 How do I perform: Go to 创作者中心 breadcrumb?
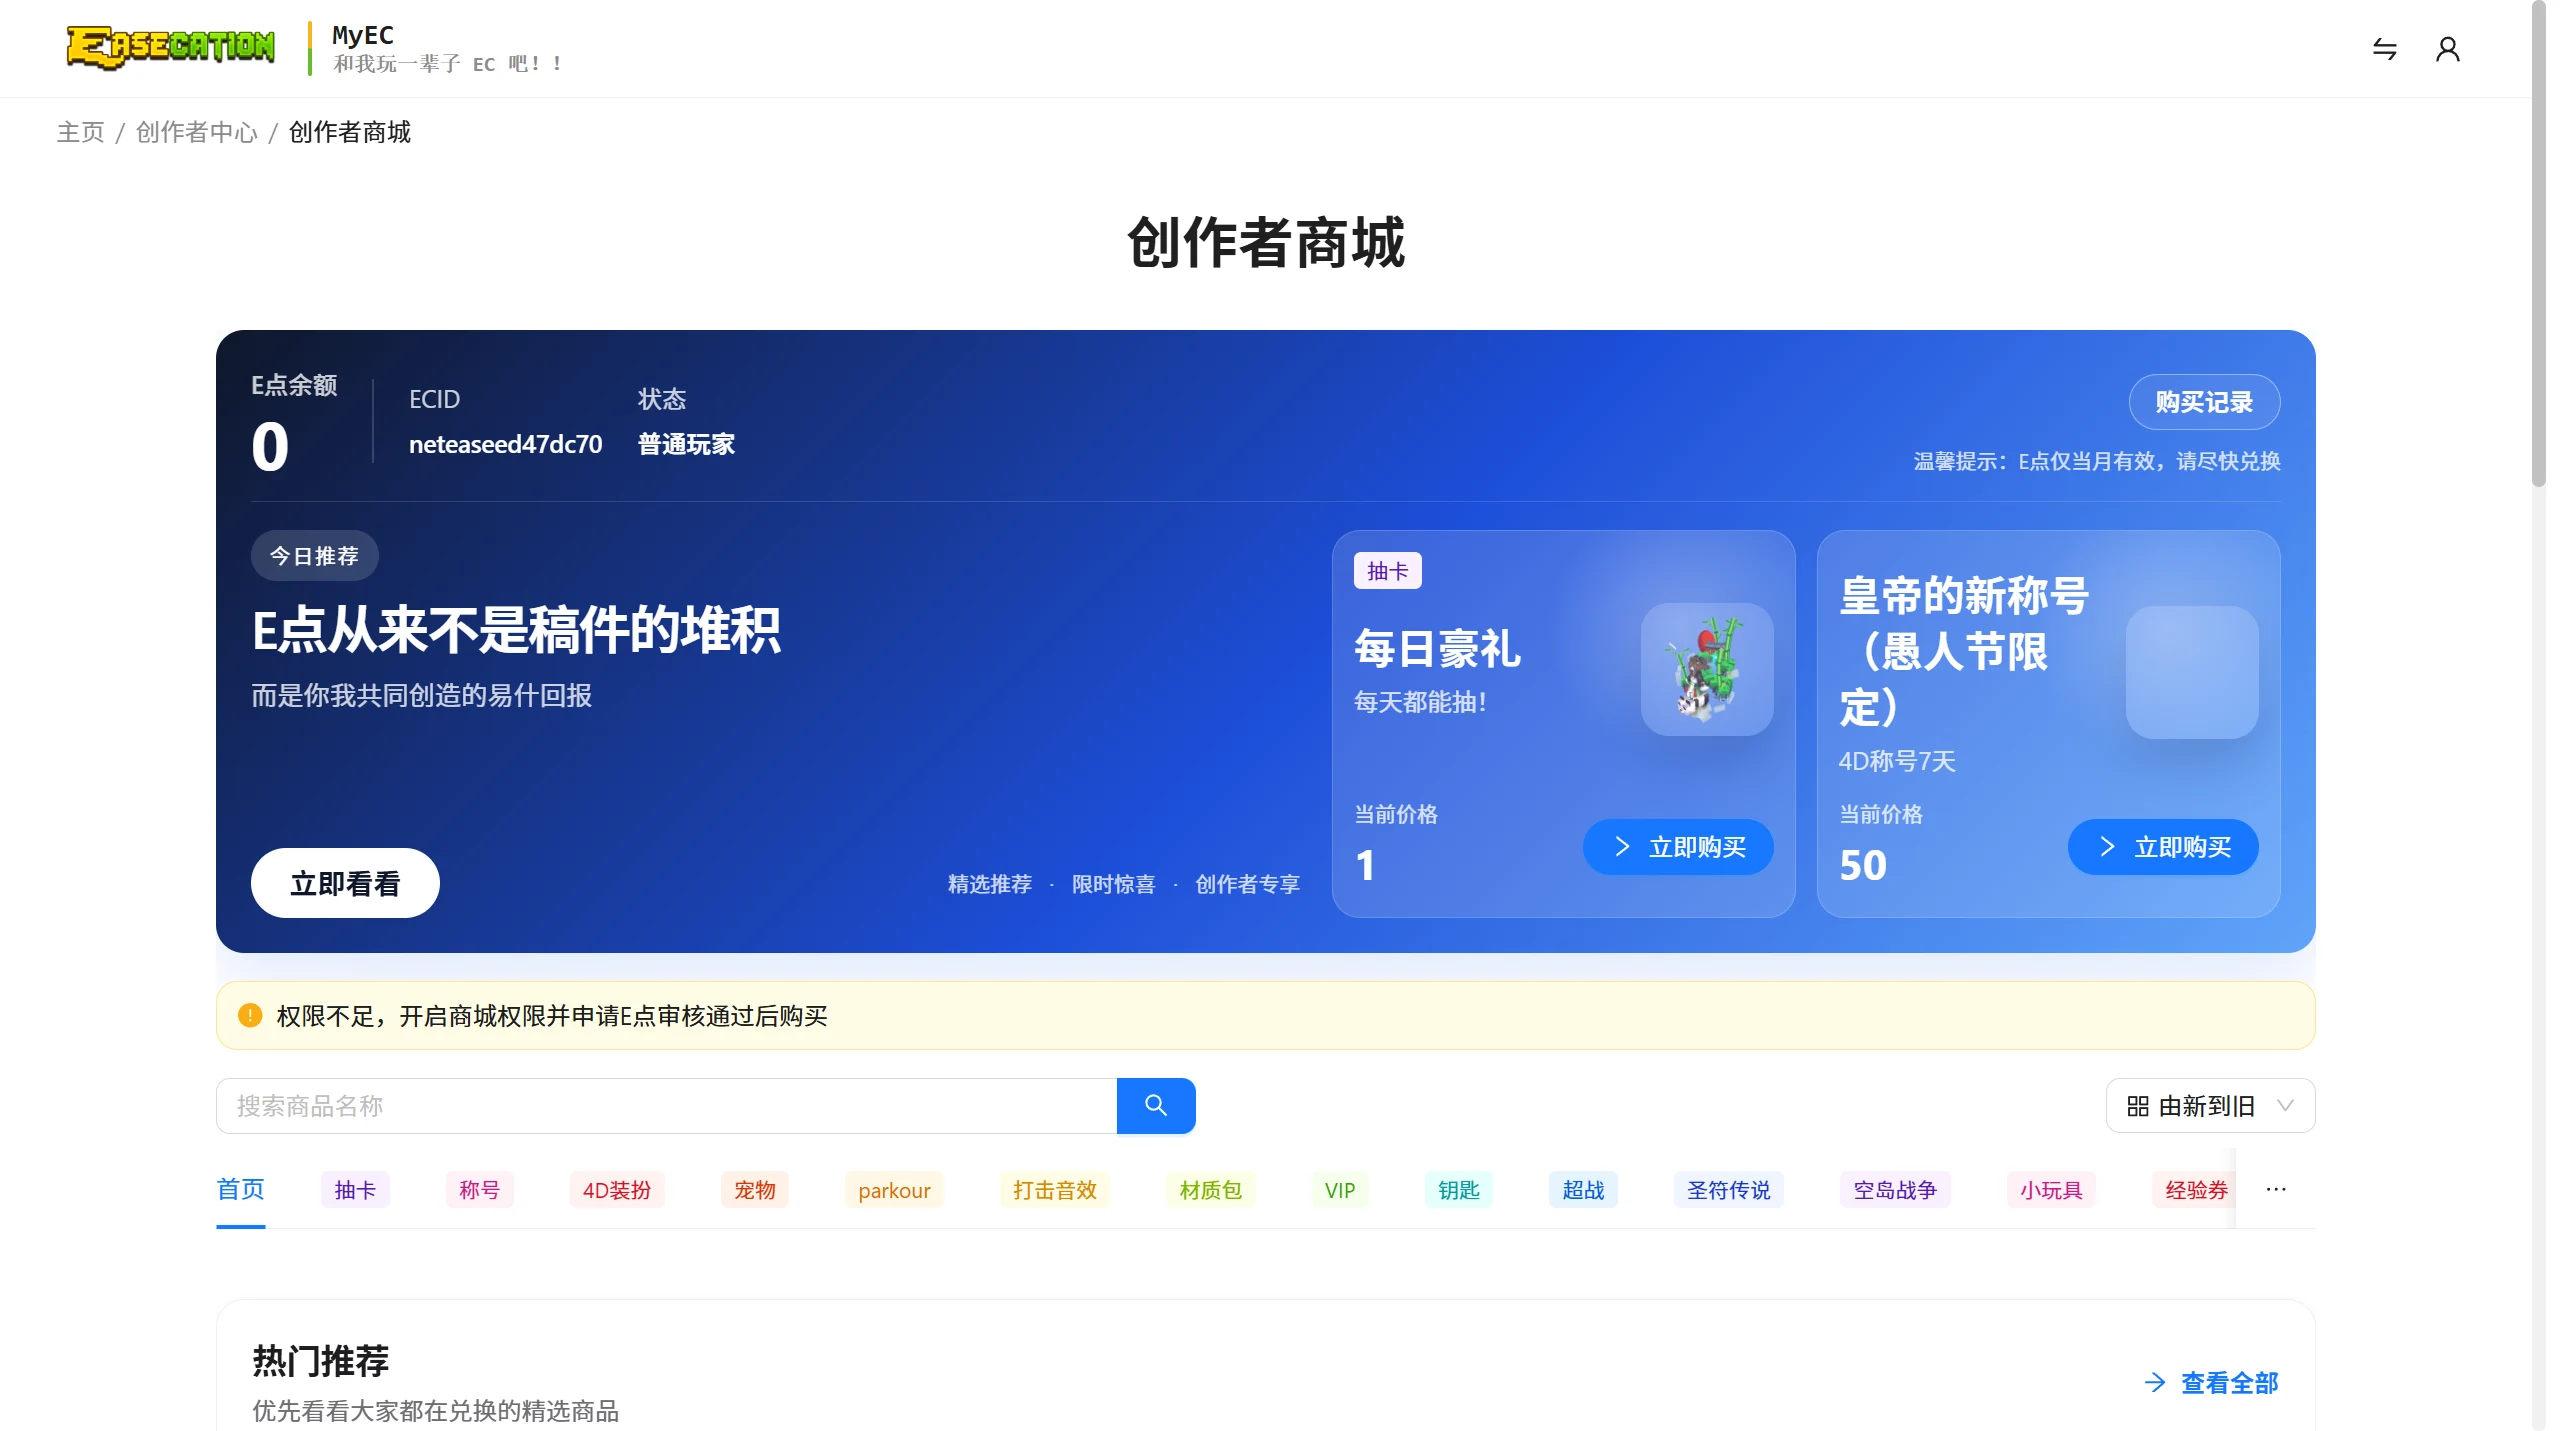pyautogui.click(x=197, y=132)
